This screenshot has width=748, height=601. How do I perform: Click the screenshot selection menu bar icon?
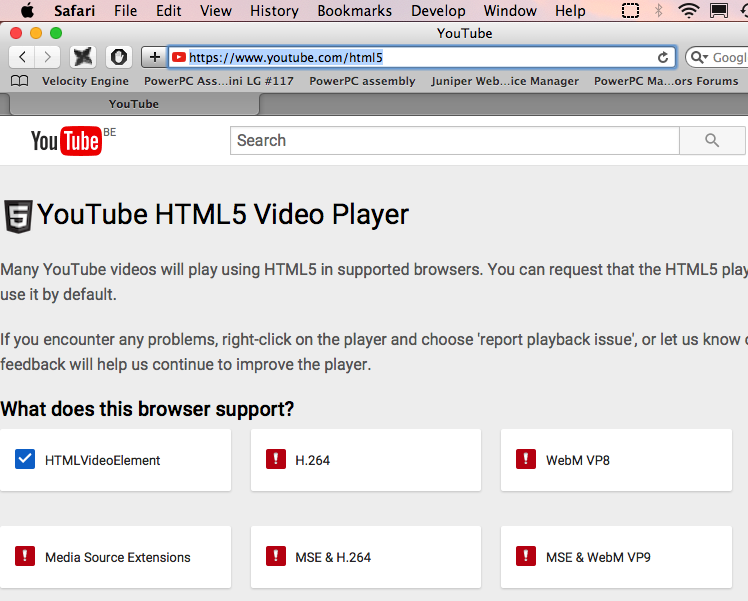[630, 10]
